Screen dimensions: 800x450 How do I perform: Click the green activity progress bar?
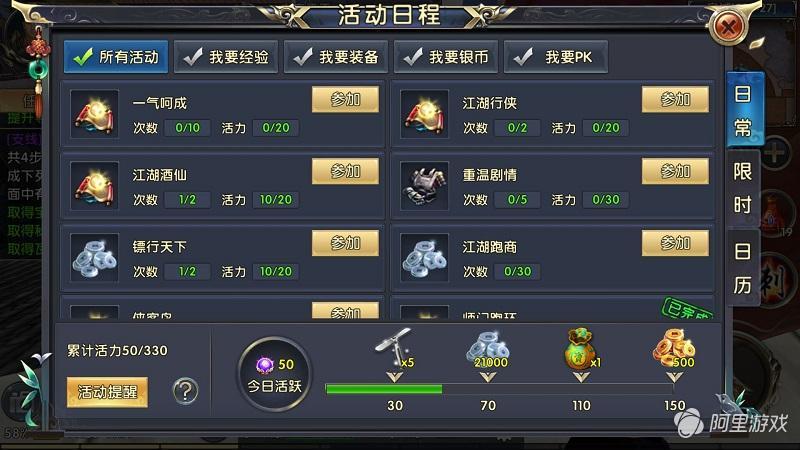384,389
